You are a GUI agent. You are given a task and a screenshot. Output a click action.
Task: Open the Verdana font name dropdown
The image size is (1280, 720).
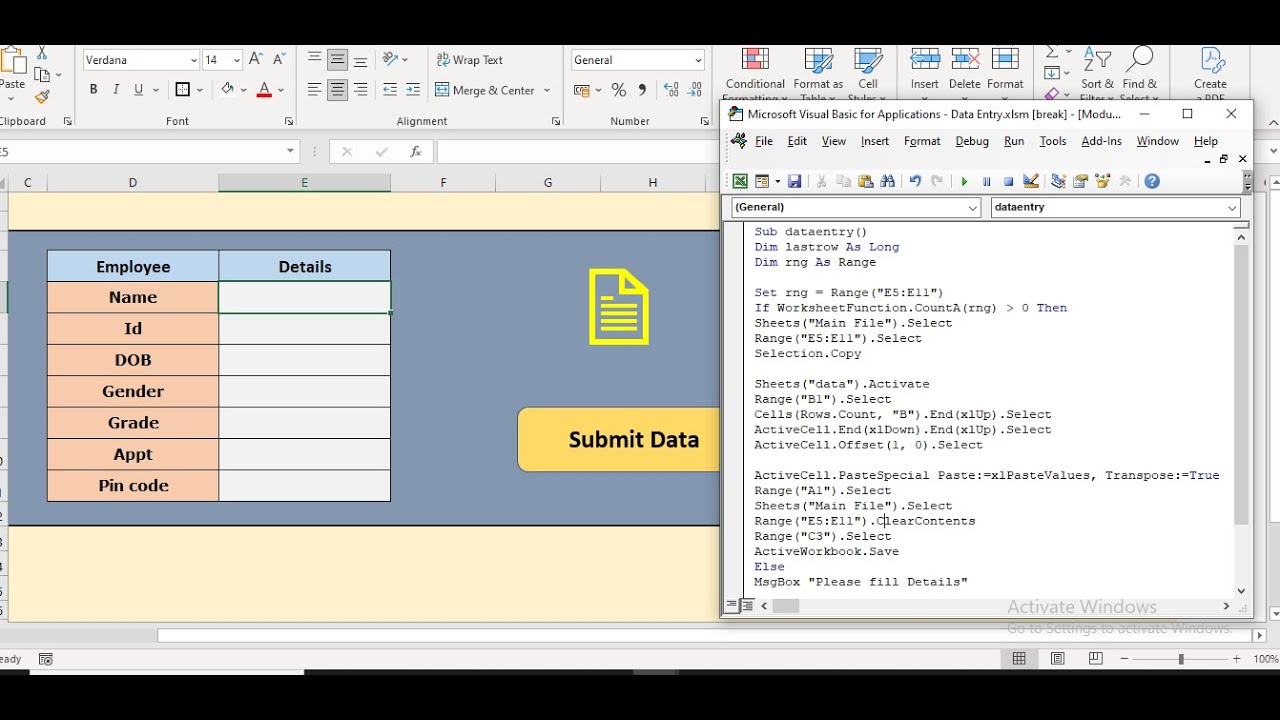(194, 61)
